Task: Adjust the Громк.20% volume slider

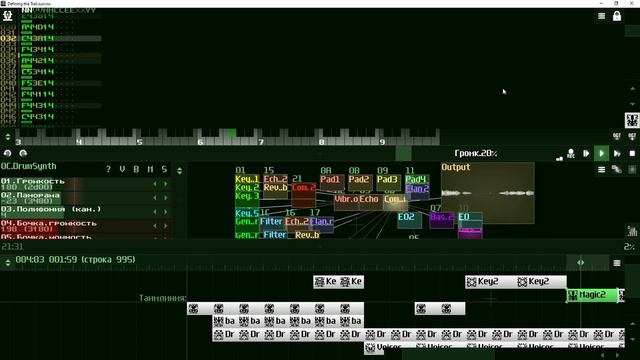Action: (x=475, y=153)
